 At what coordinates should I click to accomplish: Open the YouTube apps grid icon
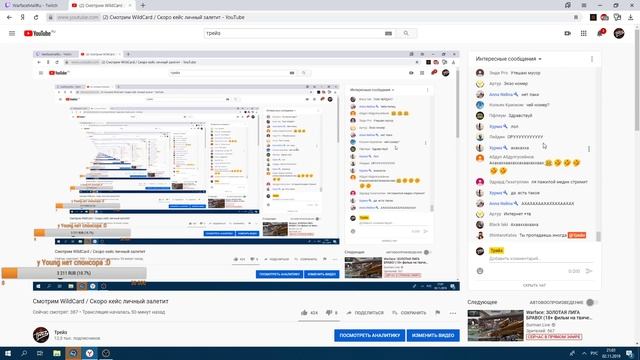[x=583, y=33]
